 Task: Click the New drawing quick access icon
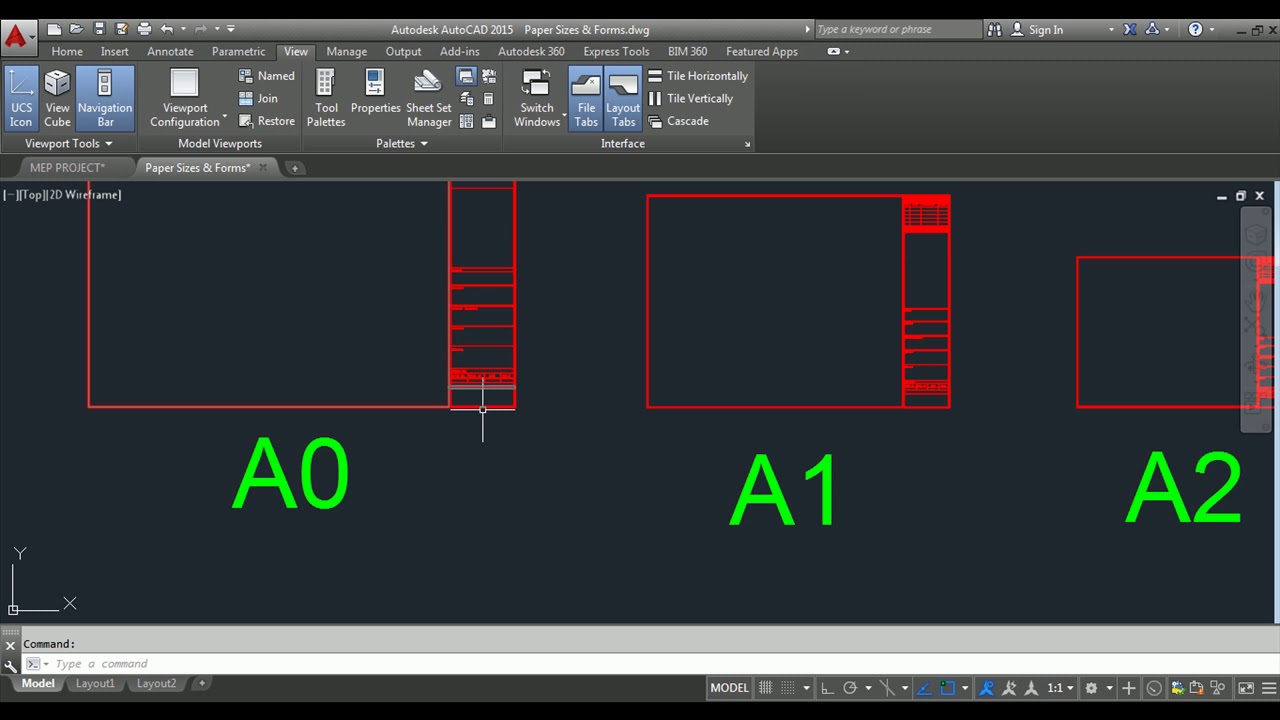(54, 29)
